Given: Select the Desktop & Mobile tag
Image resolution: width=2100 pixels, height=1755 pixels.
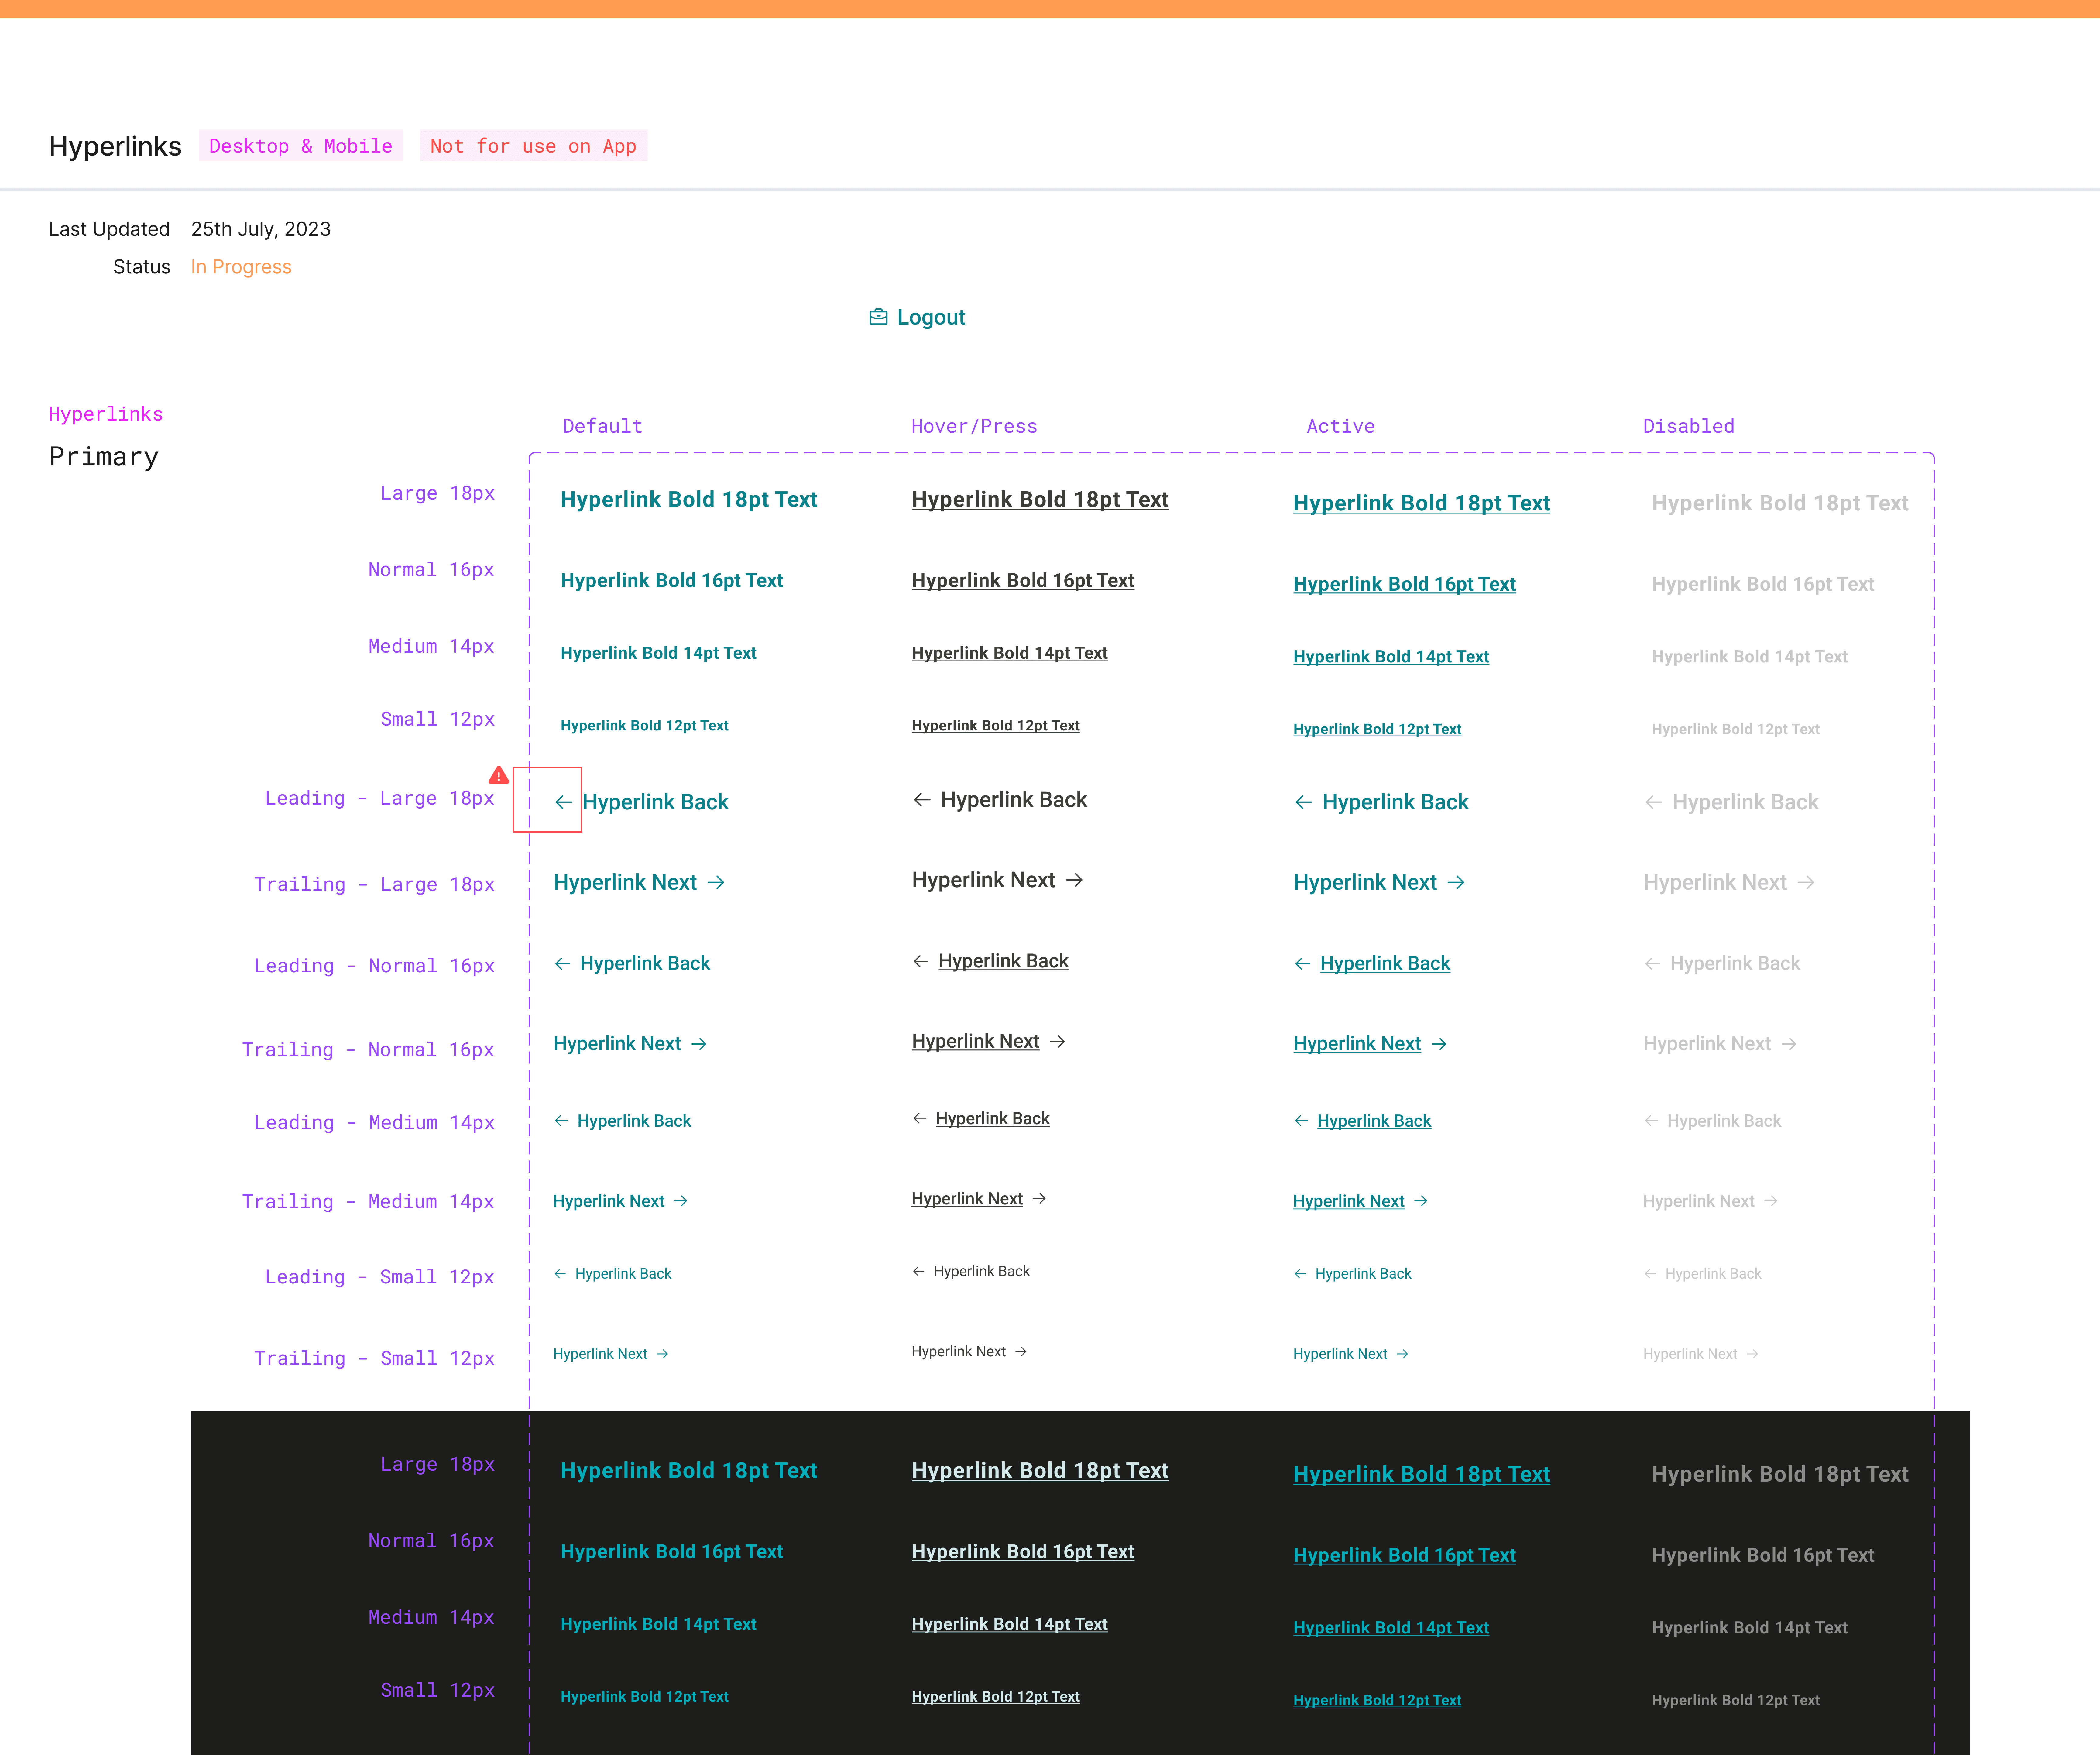Looking at the screenshot, I should coord(300,146).
